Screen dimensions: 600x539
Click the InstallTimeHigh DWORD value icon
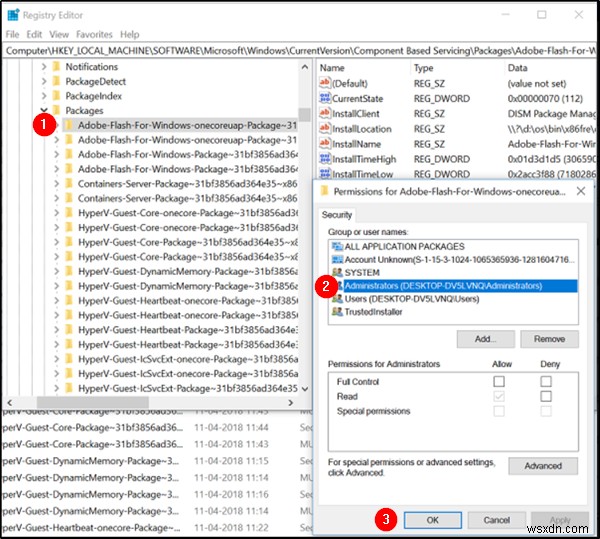coord(325,159)
